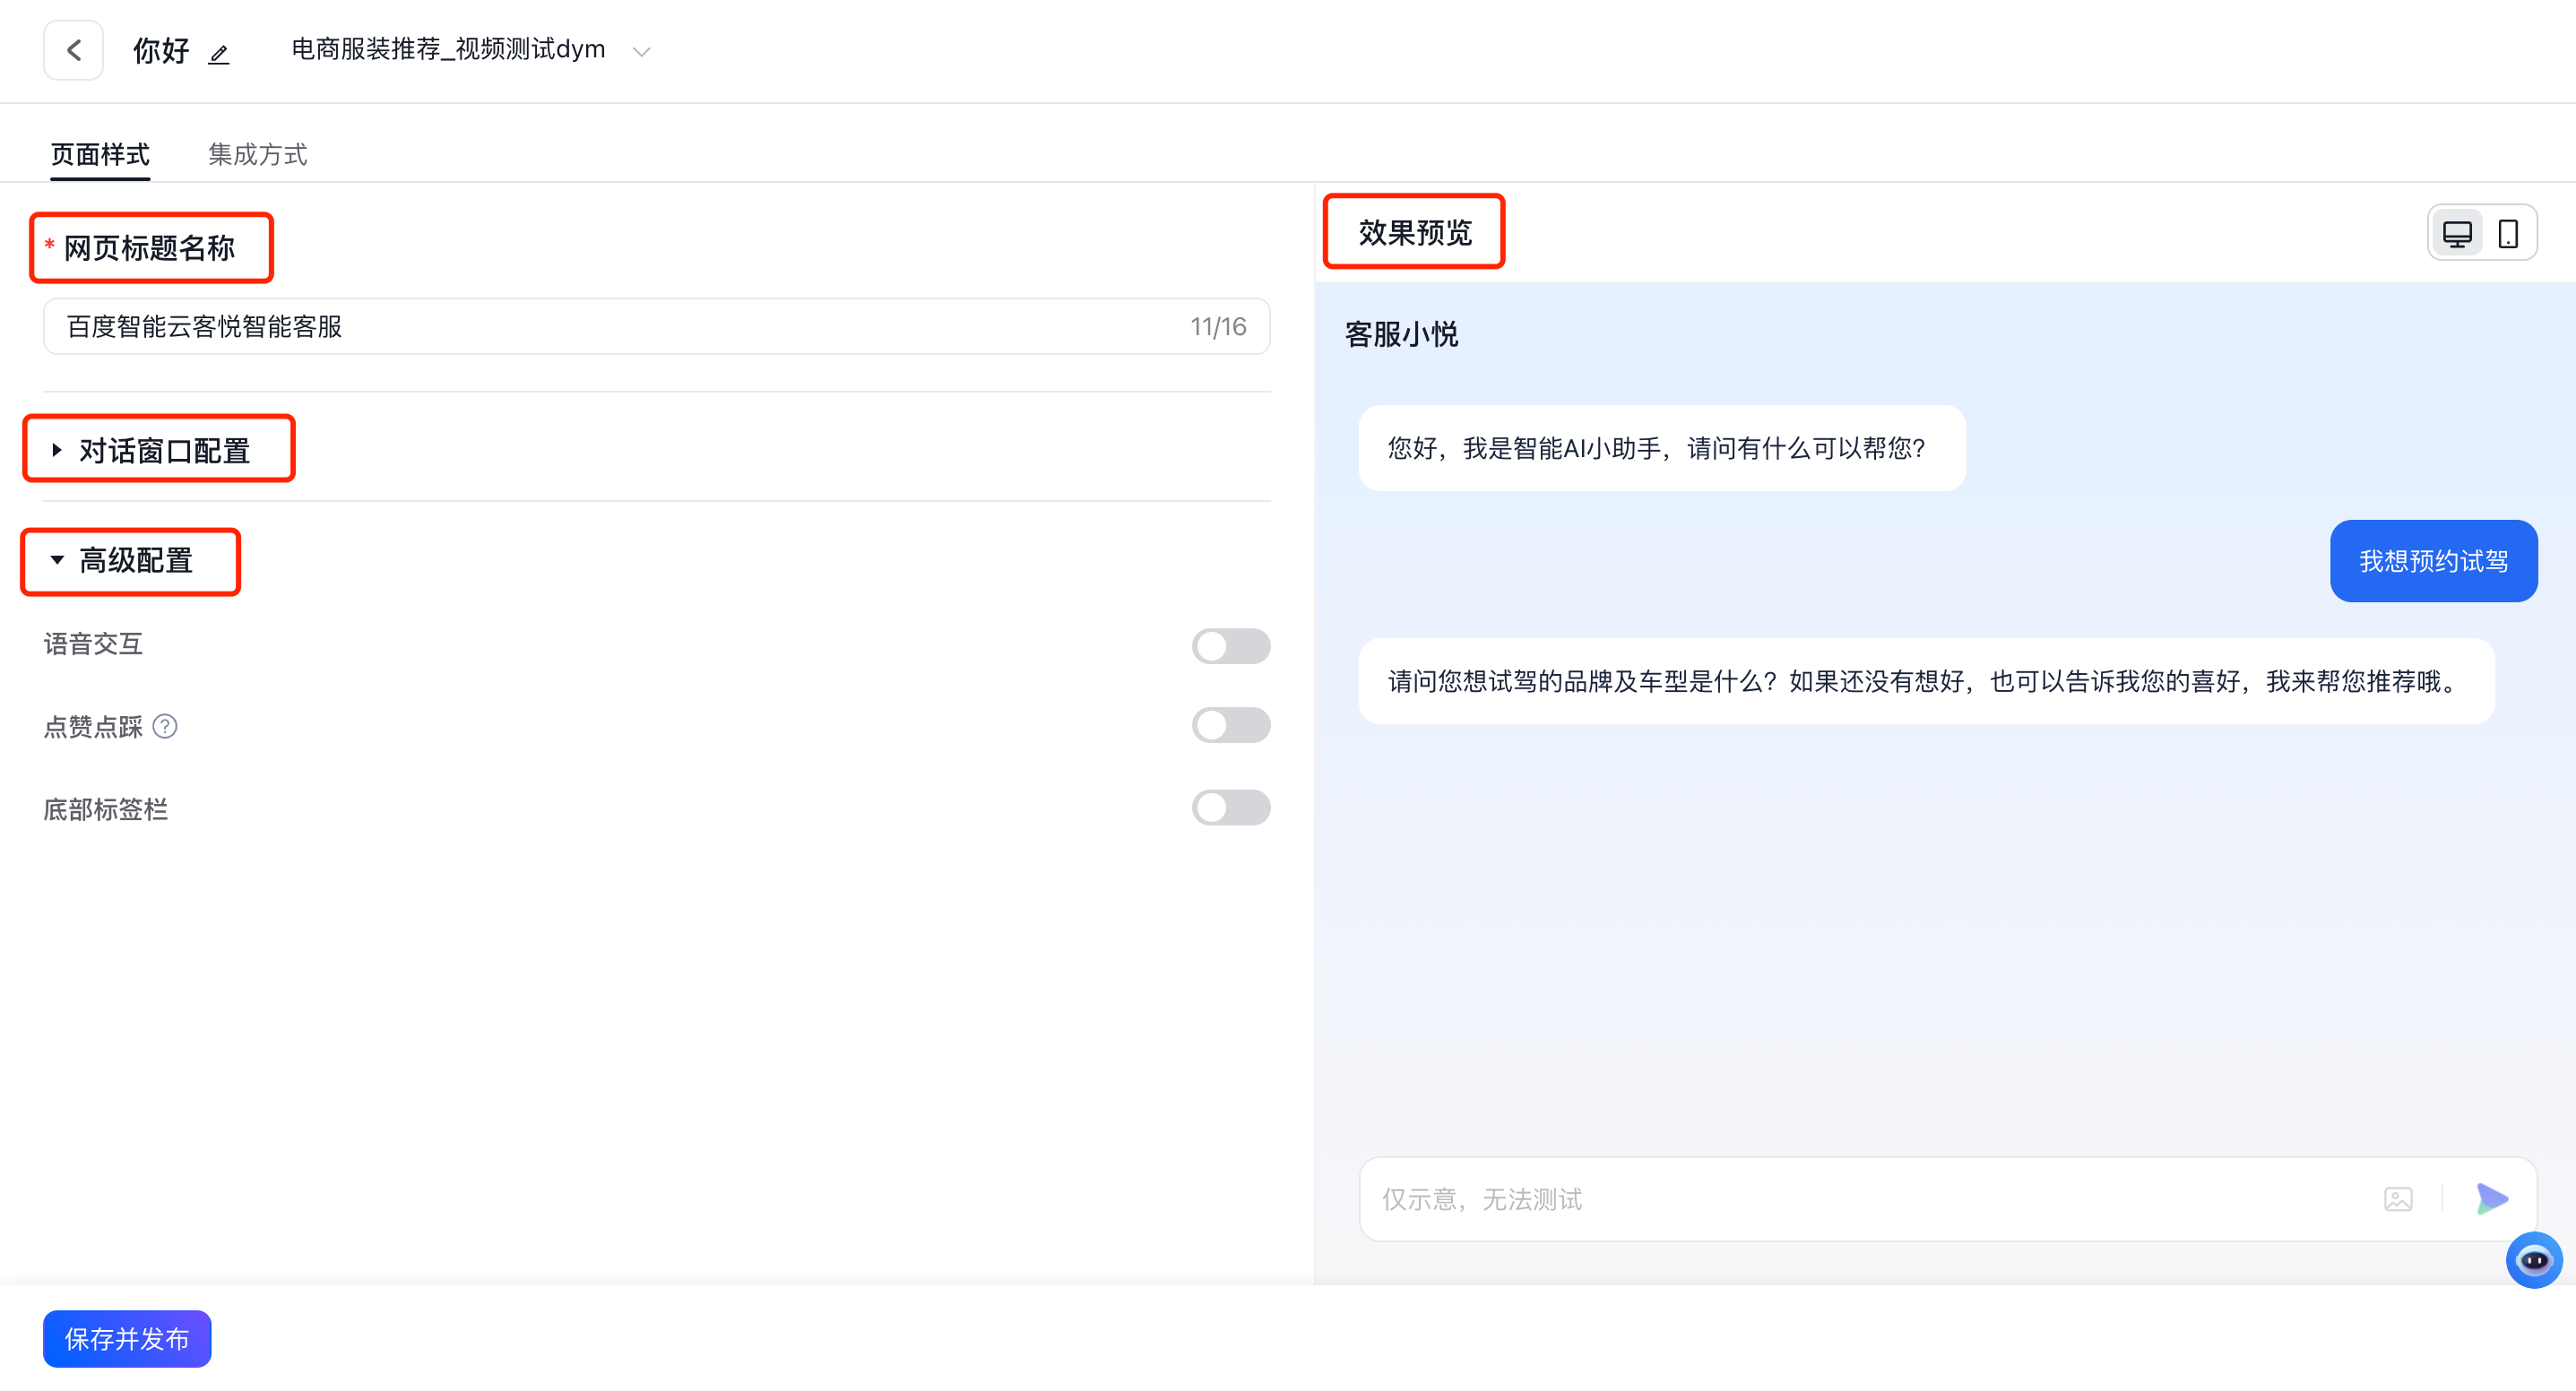The image size is (2576, 1391).
Task: Switch preview to desktop view
Action: [2457, 232]
